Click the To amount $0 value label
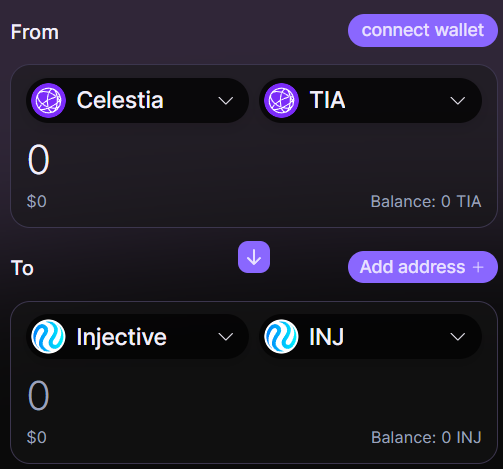This screenshot has height=469, width=503. pyautogui.click(x=37, y=437)
